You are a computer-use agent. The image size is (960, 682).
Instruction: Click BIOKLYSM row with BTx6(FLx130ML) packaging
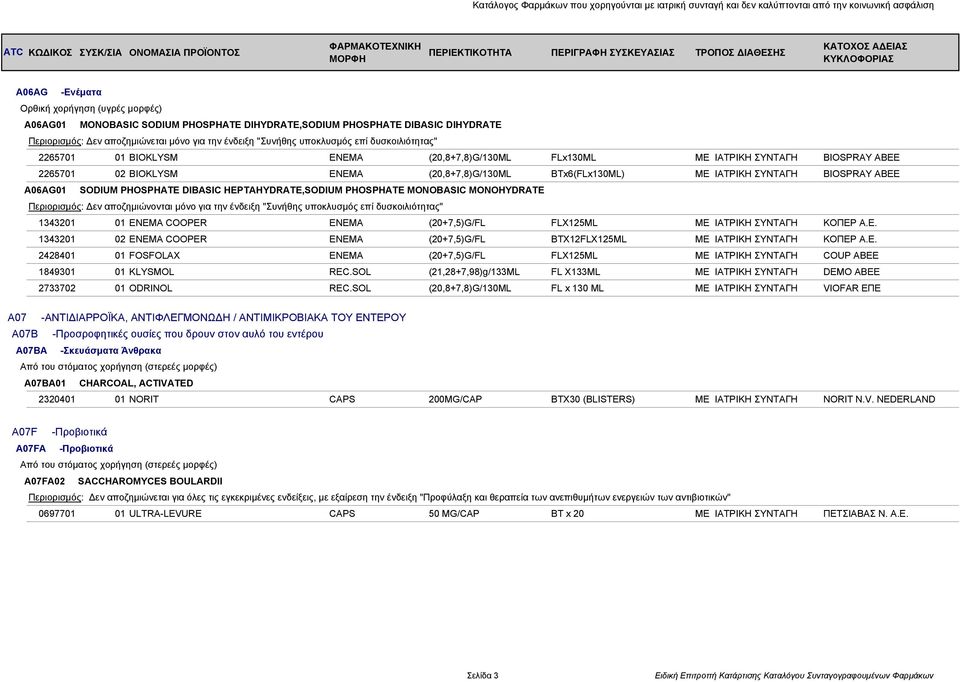tap(492, 174)
